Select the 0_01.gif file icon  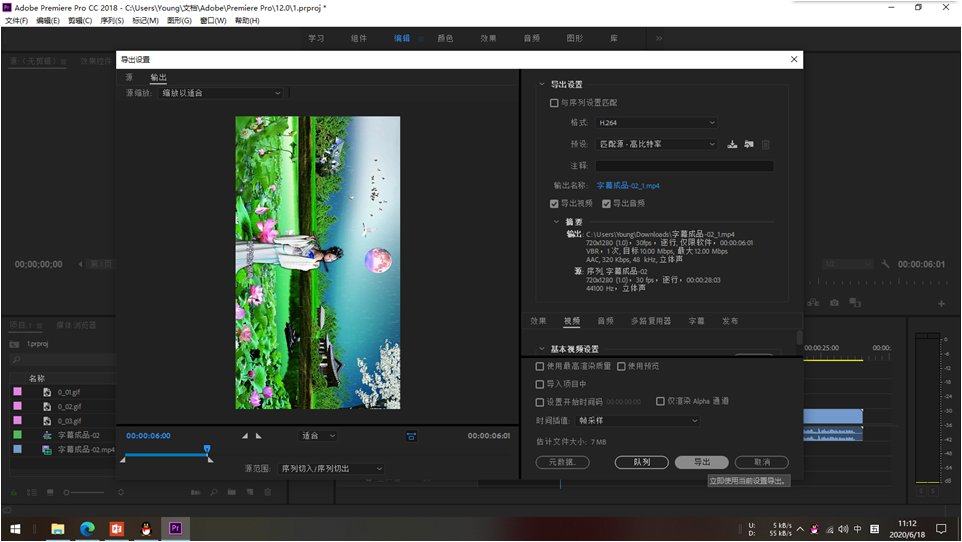coord(47,392)
